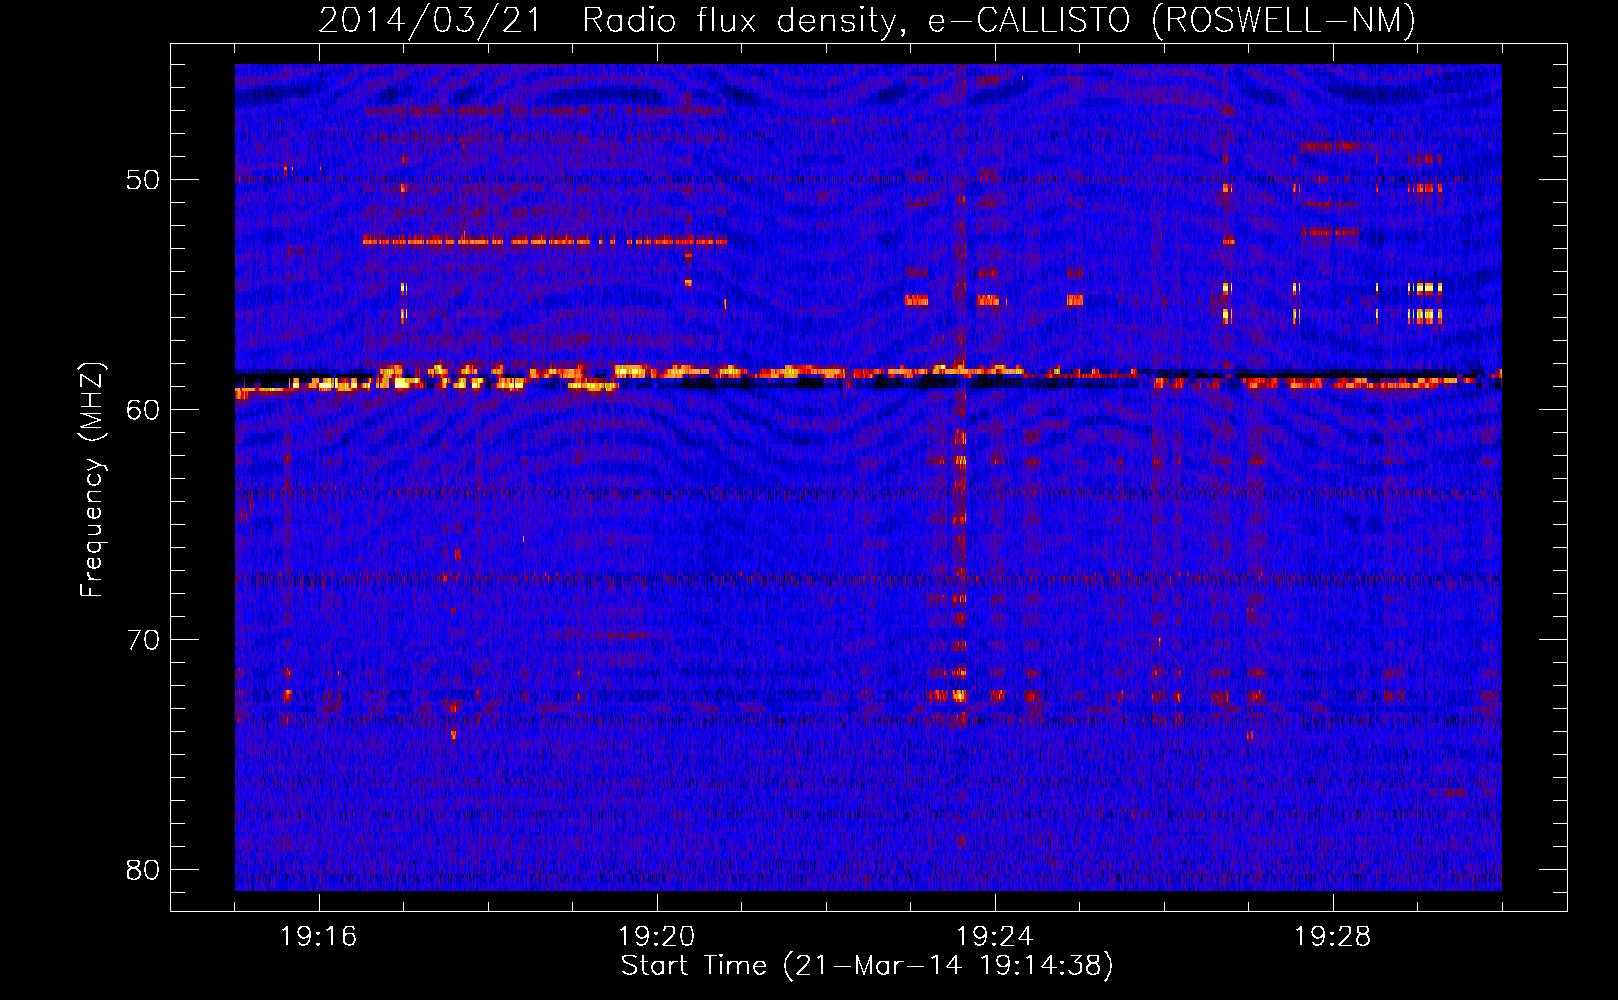This screenshot has width=1618, height=1000.
Task: Click the 'Start Time (21-Mar-14 19:14:38)' label
Action: pyautogui.click(x=867, y=966)
